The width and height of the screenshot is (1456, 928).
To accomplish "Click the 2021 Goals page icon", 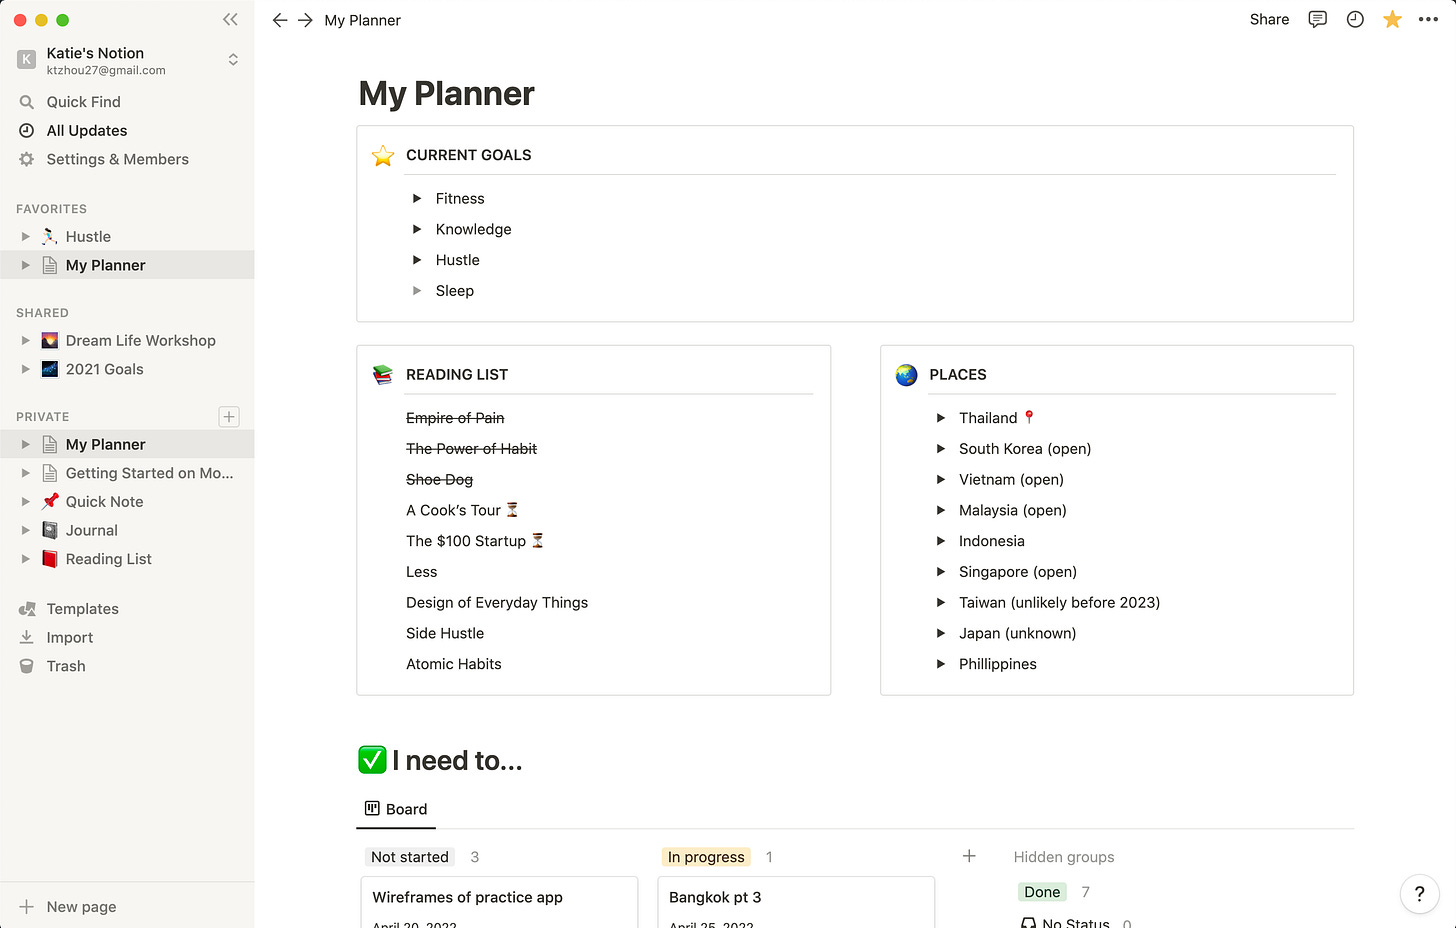I will (50, 369).
